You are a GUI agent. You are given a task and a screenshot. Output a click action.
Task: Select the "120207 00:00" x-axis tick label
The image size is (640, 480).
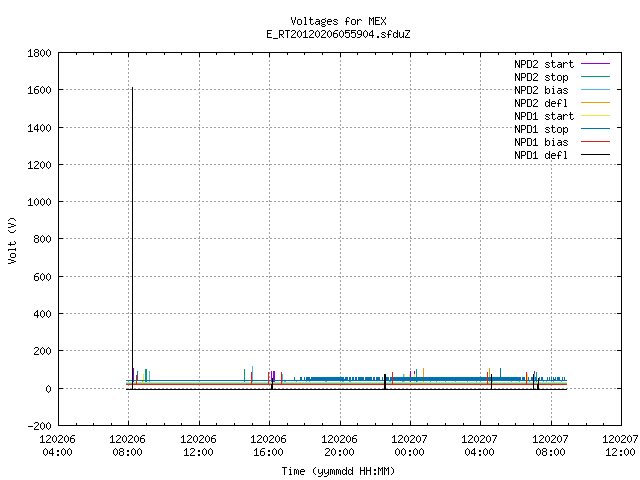[409, 446]
